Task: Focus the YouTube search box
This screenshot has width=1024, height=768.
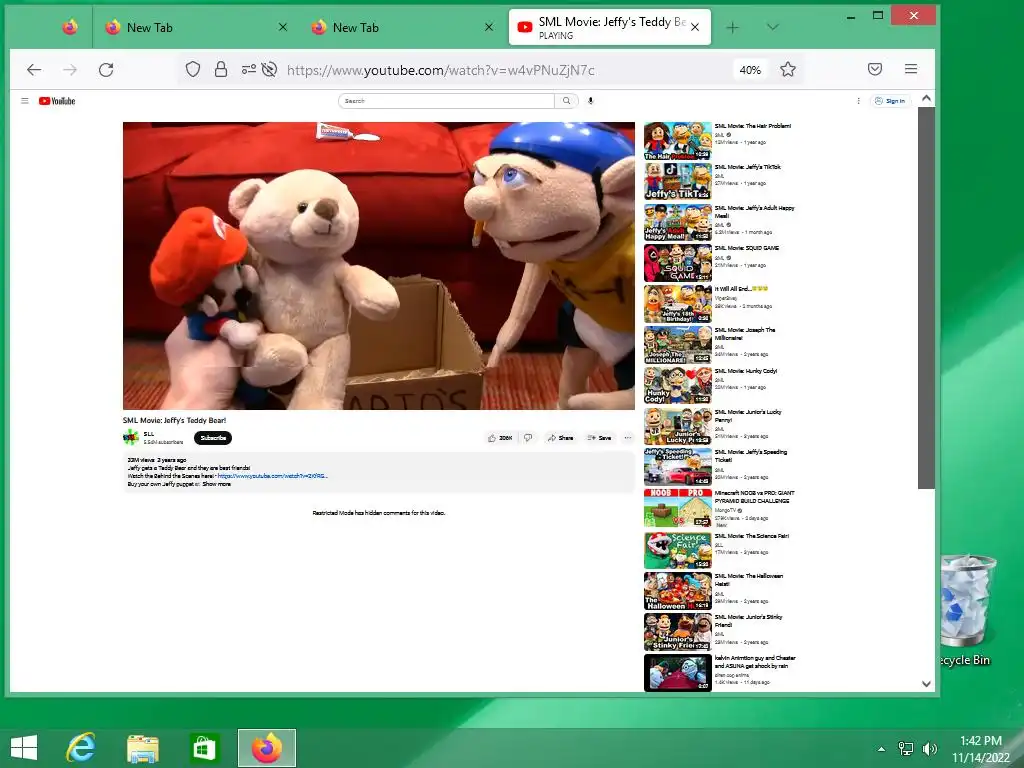Action: coord(446,101)
